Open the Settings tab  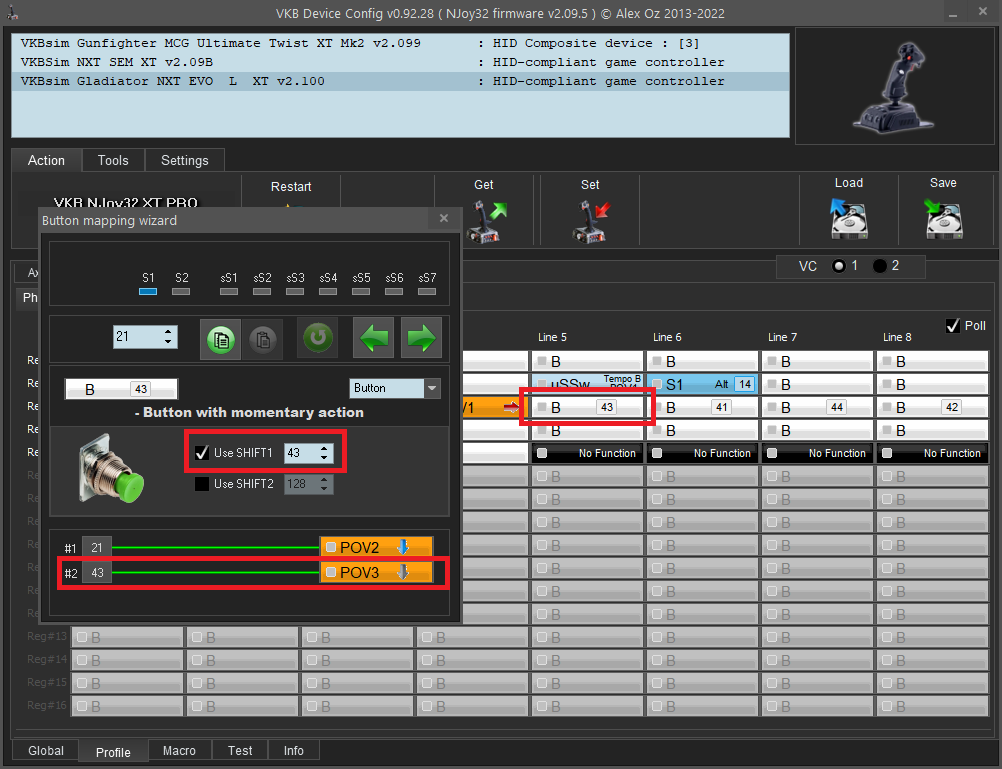point(185,160)
